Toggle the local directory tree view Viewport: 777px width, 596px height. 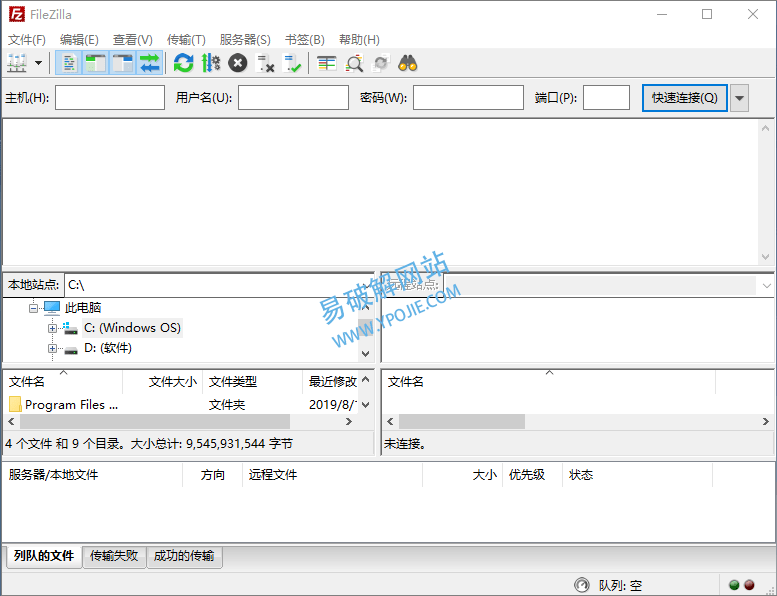pyautogui.click(x=96, y=63)
